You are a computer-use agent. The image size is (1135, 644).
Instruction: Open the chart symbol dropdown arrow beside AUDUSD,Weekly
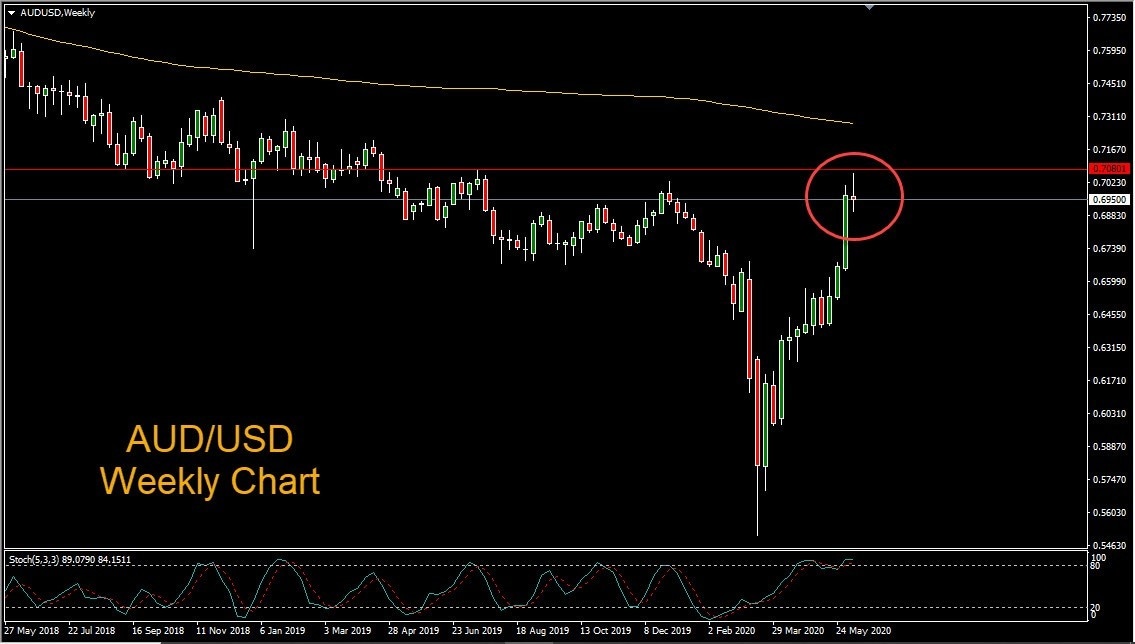click(10, 13)
